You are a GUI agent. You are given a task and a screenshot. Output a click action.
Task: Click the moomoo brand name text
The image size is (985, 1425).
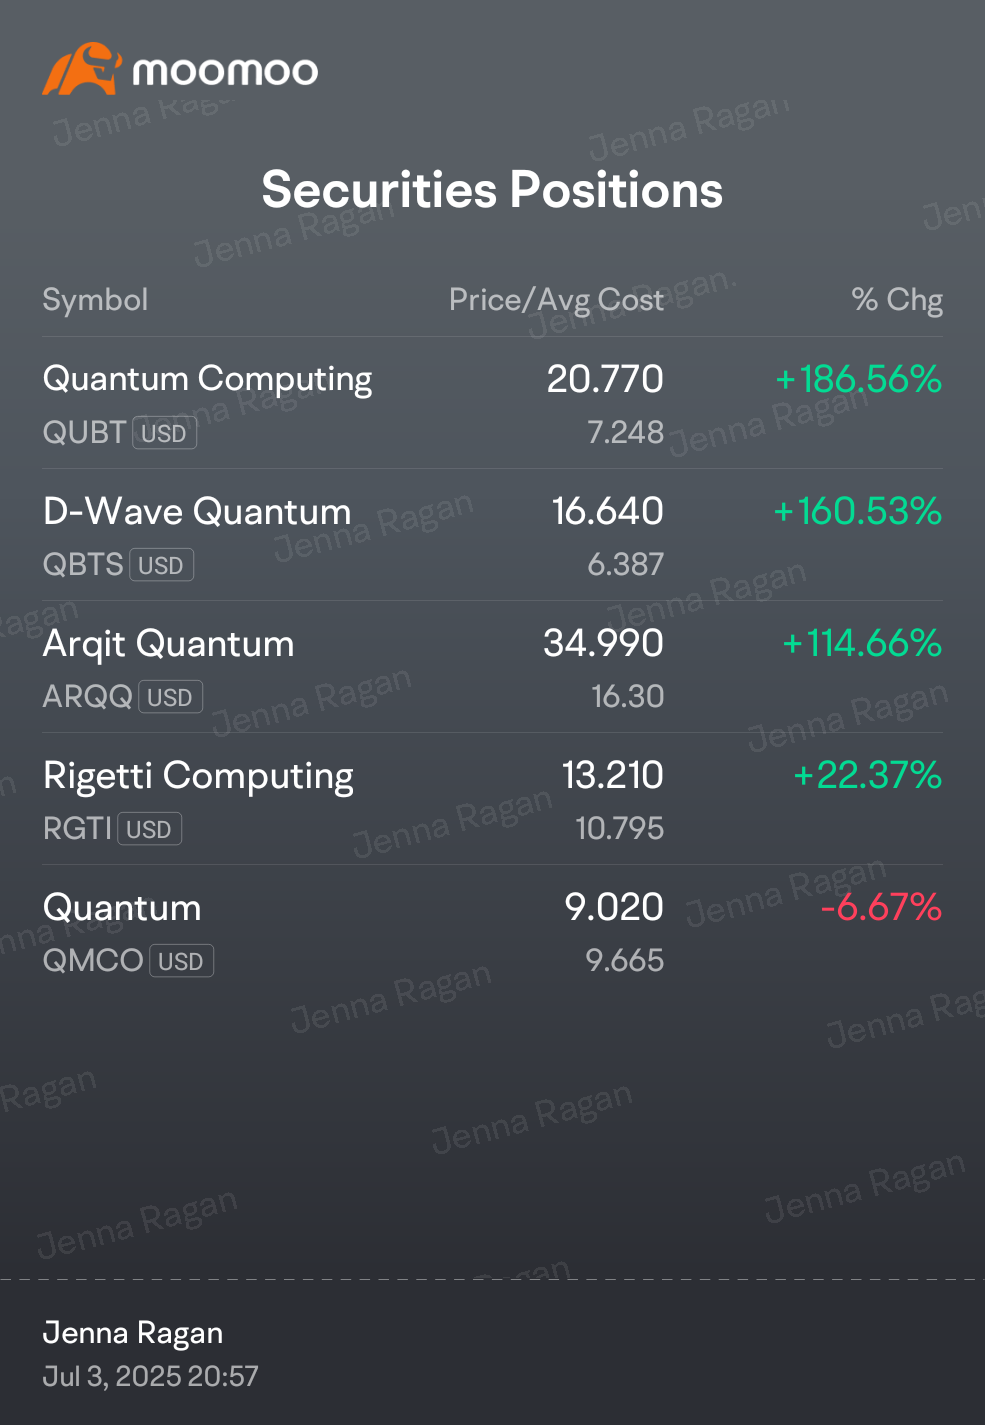coord(225,71)
